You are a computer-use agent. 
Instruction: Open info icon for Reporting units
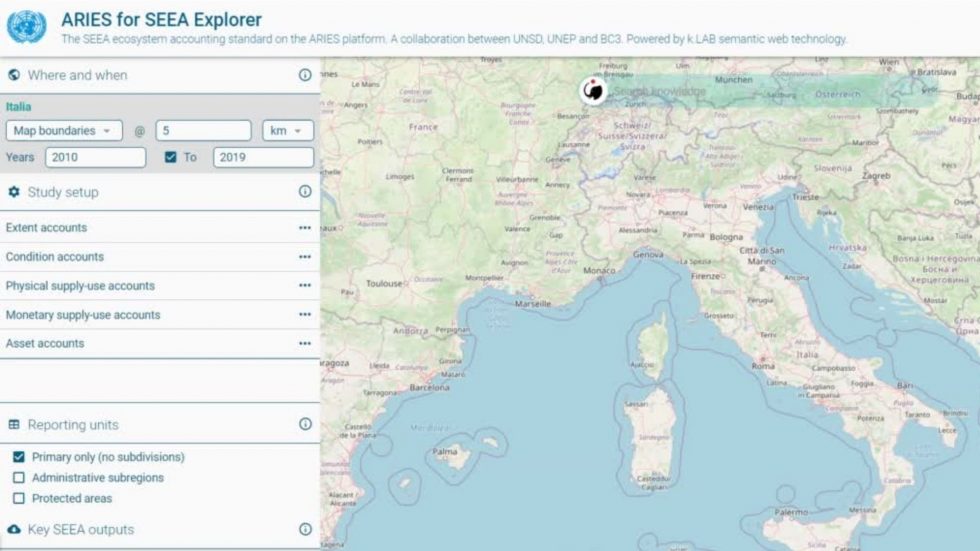[305, 424]
